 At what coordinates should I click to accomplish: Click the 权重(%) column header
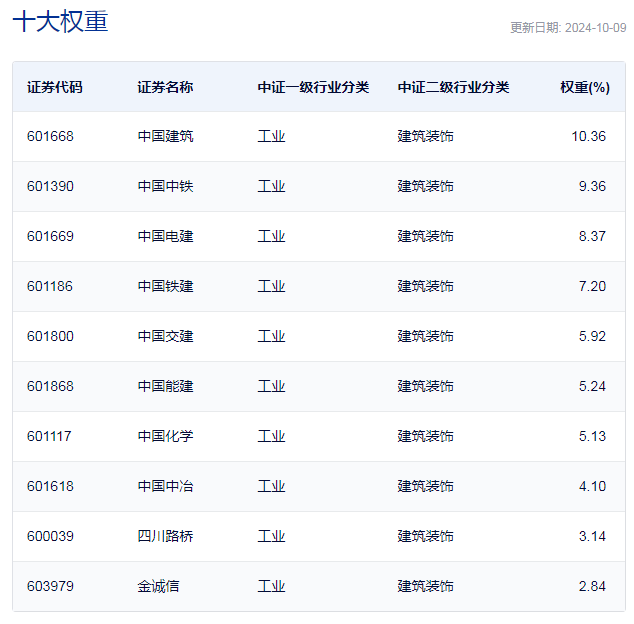pyautogui.click(x=585, y=87)
